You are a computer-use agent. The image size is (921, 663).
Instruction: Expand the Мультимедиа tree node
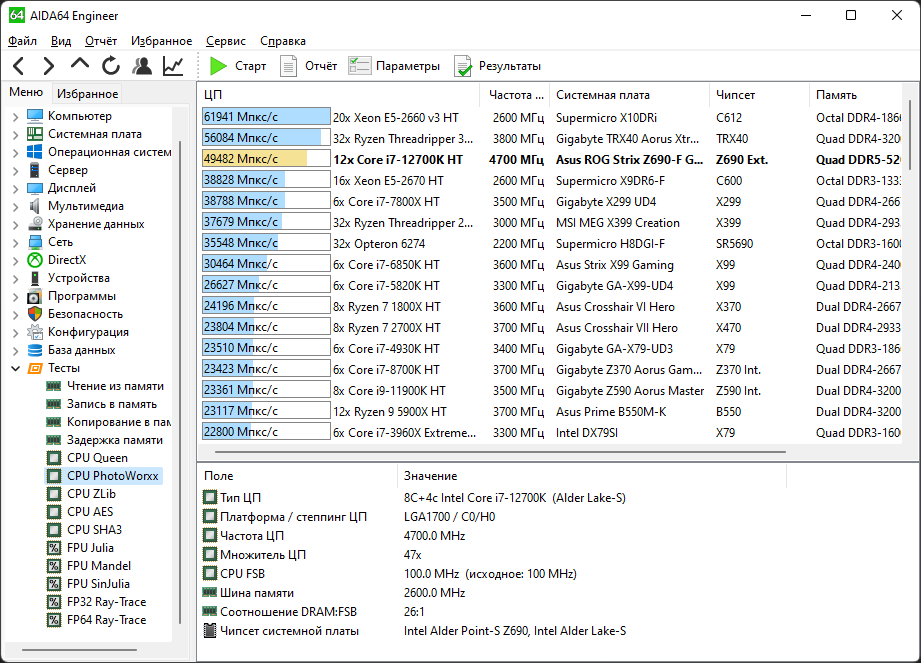[x=15, y=207]
